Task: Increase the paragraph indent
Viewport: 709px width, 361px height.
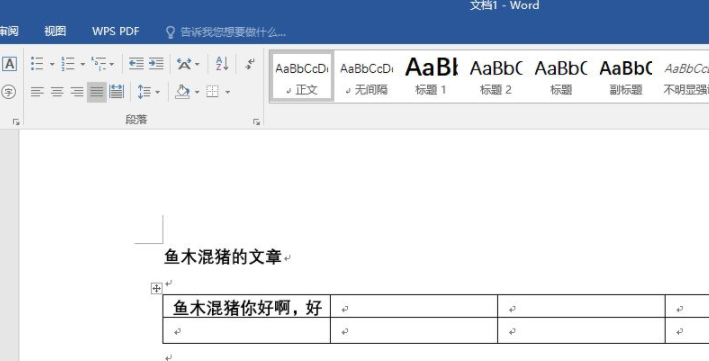Action: (x=156, y=64)
